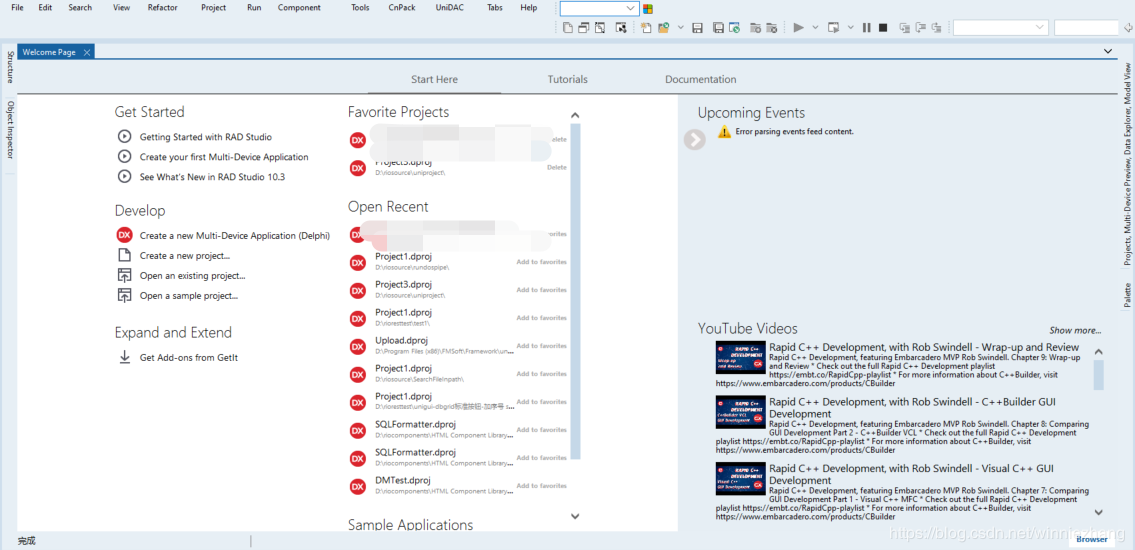Select the Start Here tab

434,80
